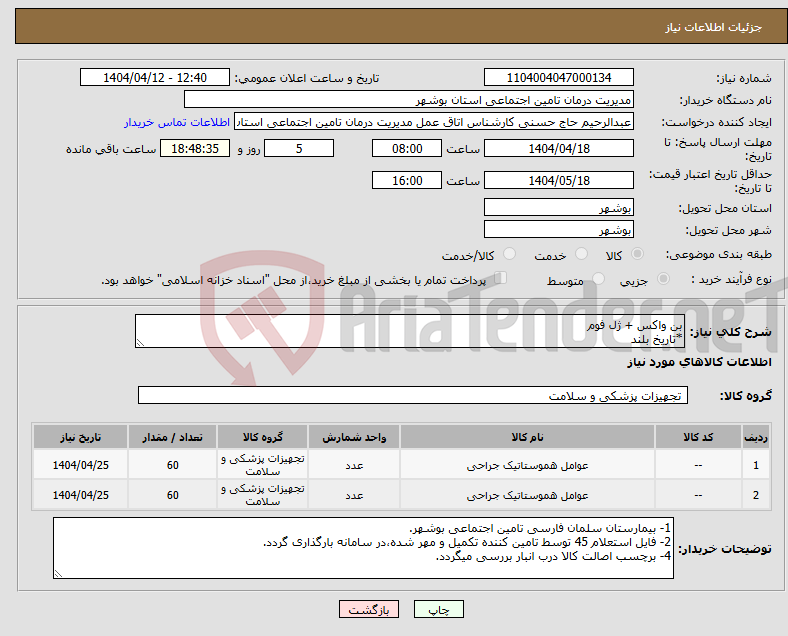Click the کد کالا column header
Screen dimensions: 788x636
pyautogui.click(x=698, y=437)
